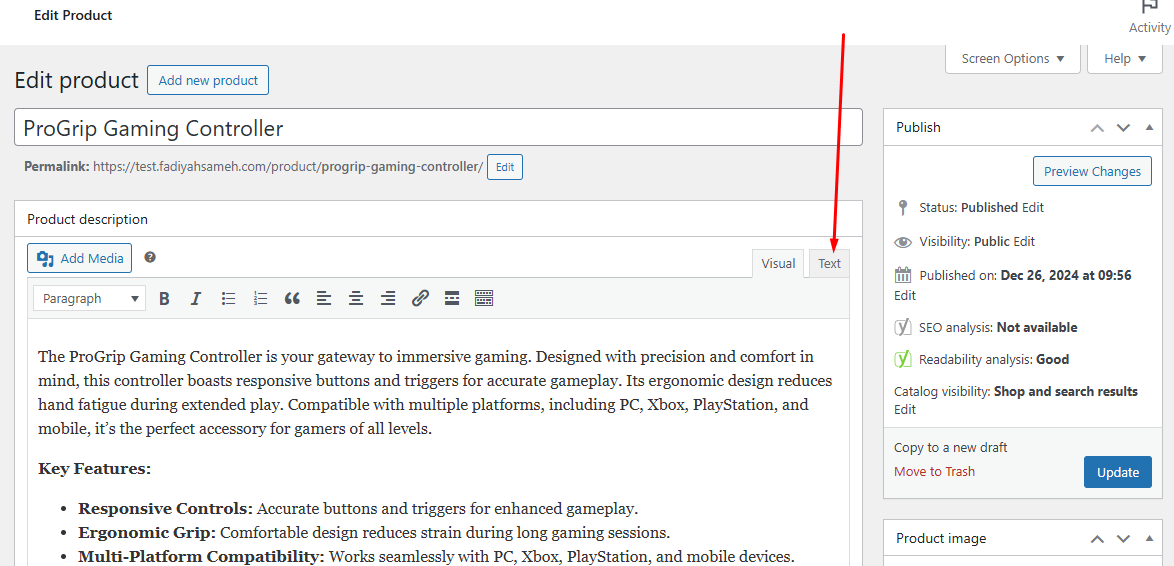The width and height of the screenshot is (1174, 566).
Task: Edit the Published status
Action: pyautogui.click(x=1032, y=207)
